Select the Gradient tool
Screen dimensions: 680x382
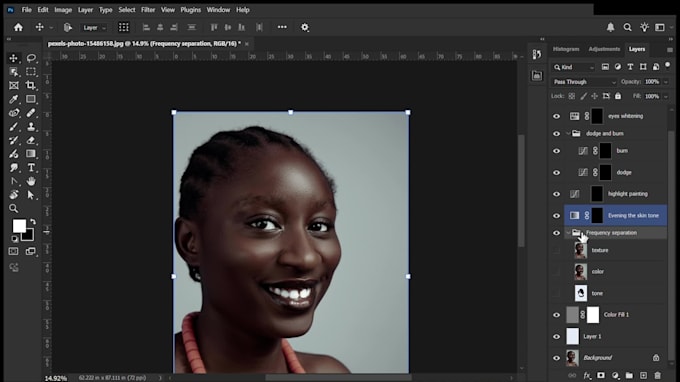pyautogui.click(x=31, y=154)
